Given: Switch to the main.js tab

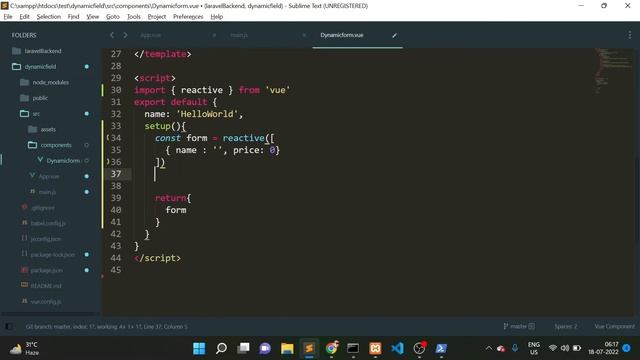Looking at the screenshot, I should tap(239, 36).
